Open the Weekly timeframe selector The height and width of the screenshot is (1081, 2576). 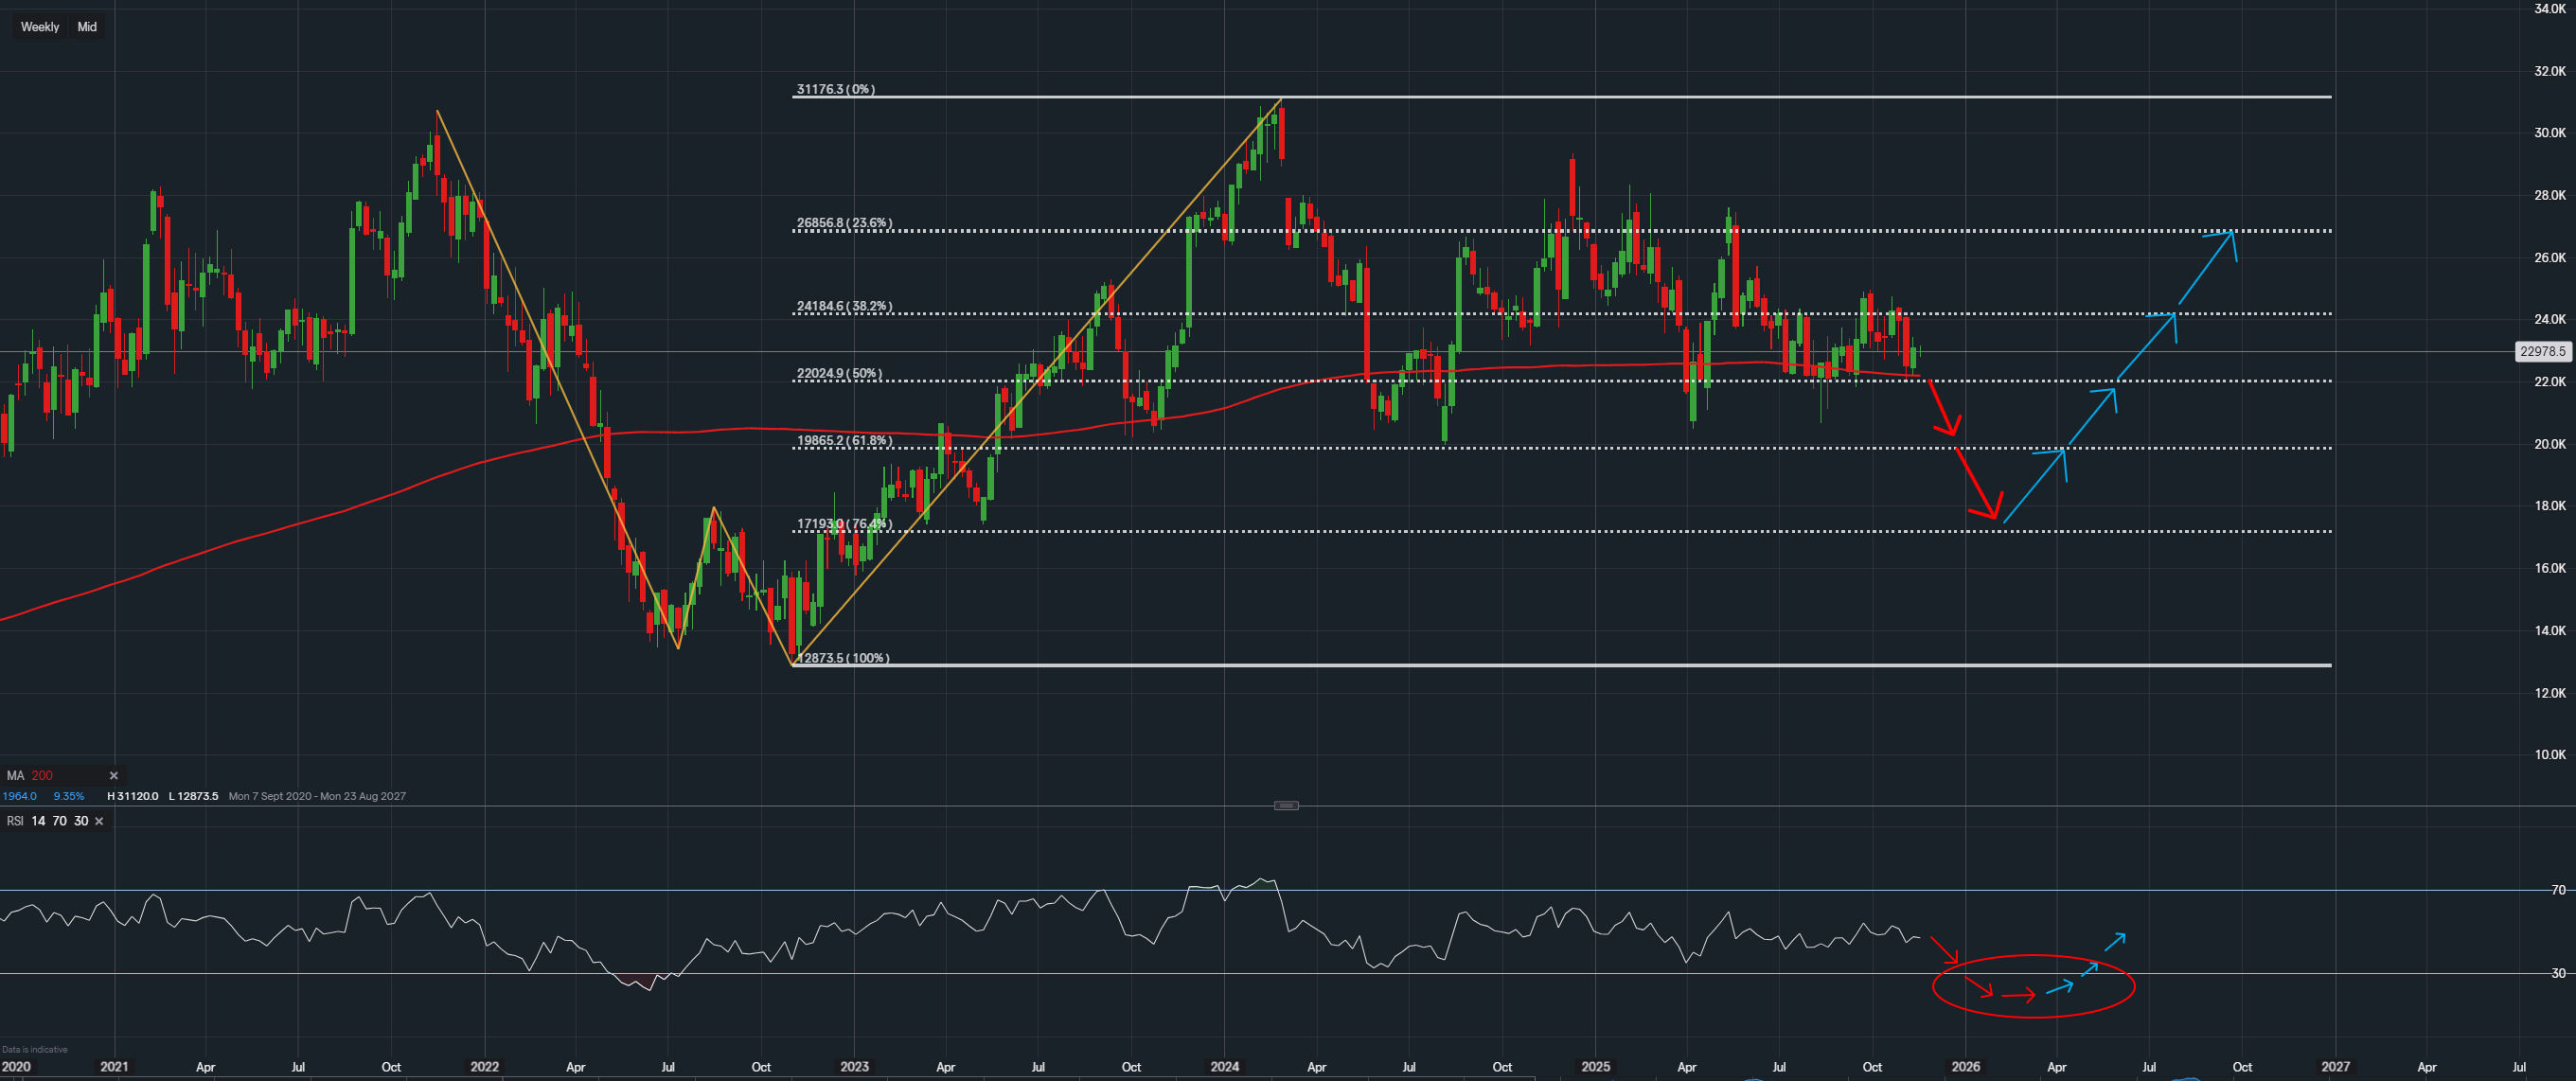coord(40,27)
